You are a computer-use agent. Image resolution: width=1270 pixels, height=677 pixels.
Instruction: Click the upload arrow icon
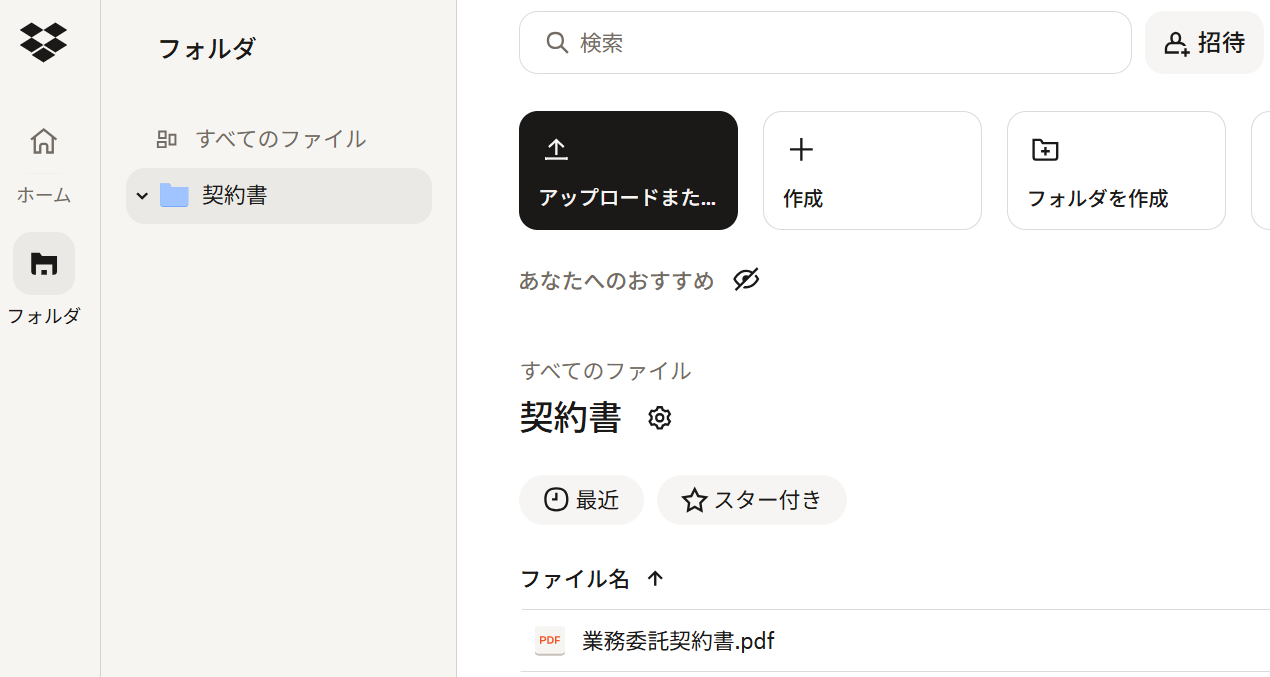556,150
